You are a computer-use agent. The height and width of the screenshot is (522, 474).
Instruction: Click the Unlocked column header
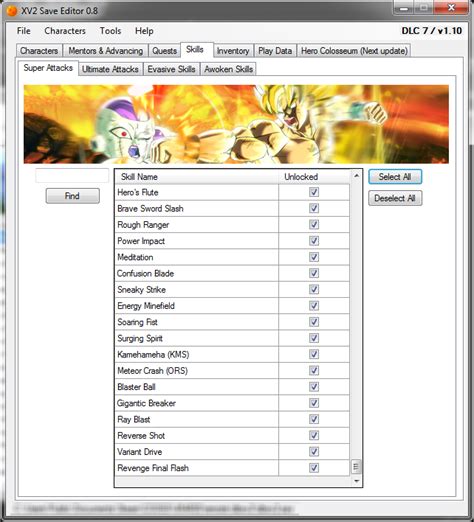pyautogui.click(x=314, y=177)
